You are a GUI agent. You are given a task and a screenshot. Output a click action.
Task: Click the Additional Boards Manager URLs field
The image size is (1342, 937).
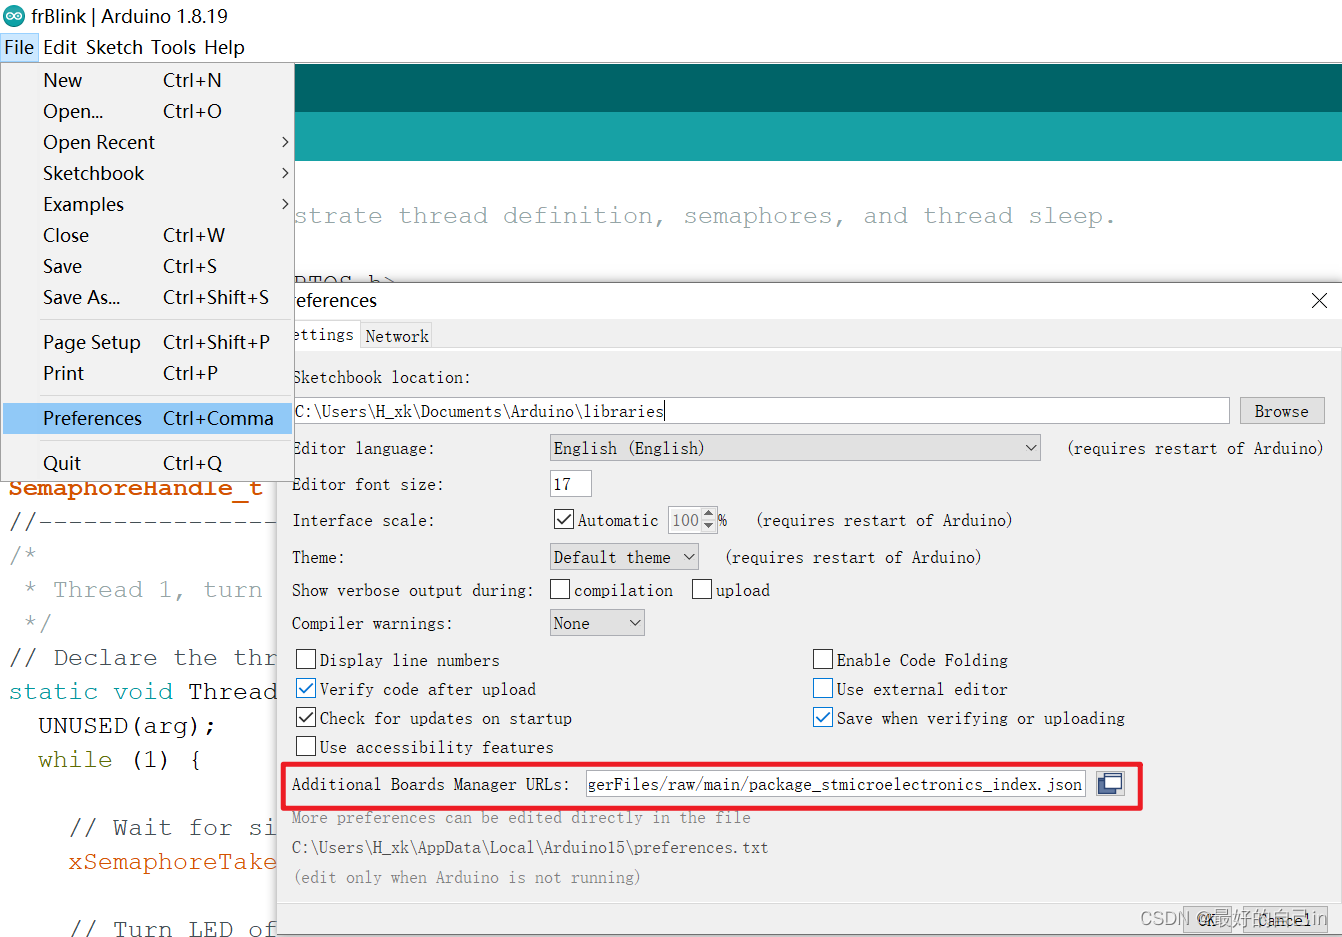pos(835,784)
